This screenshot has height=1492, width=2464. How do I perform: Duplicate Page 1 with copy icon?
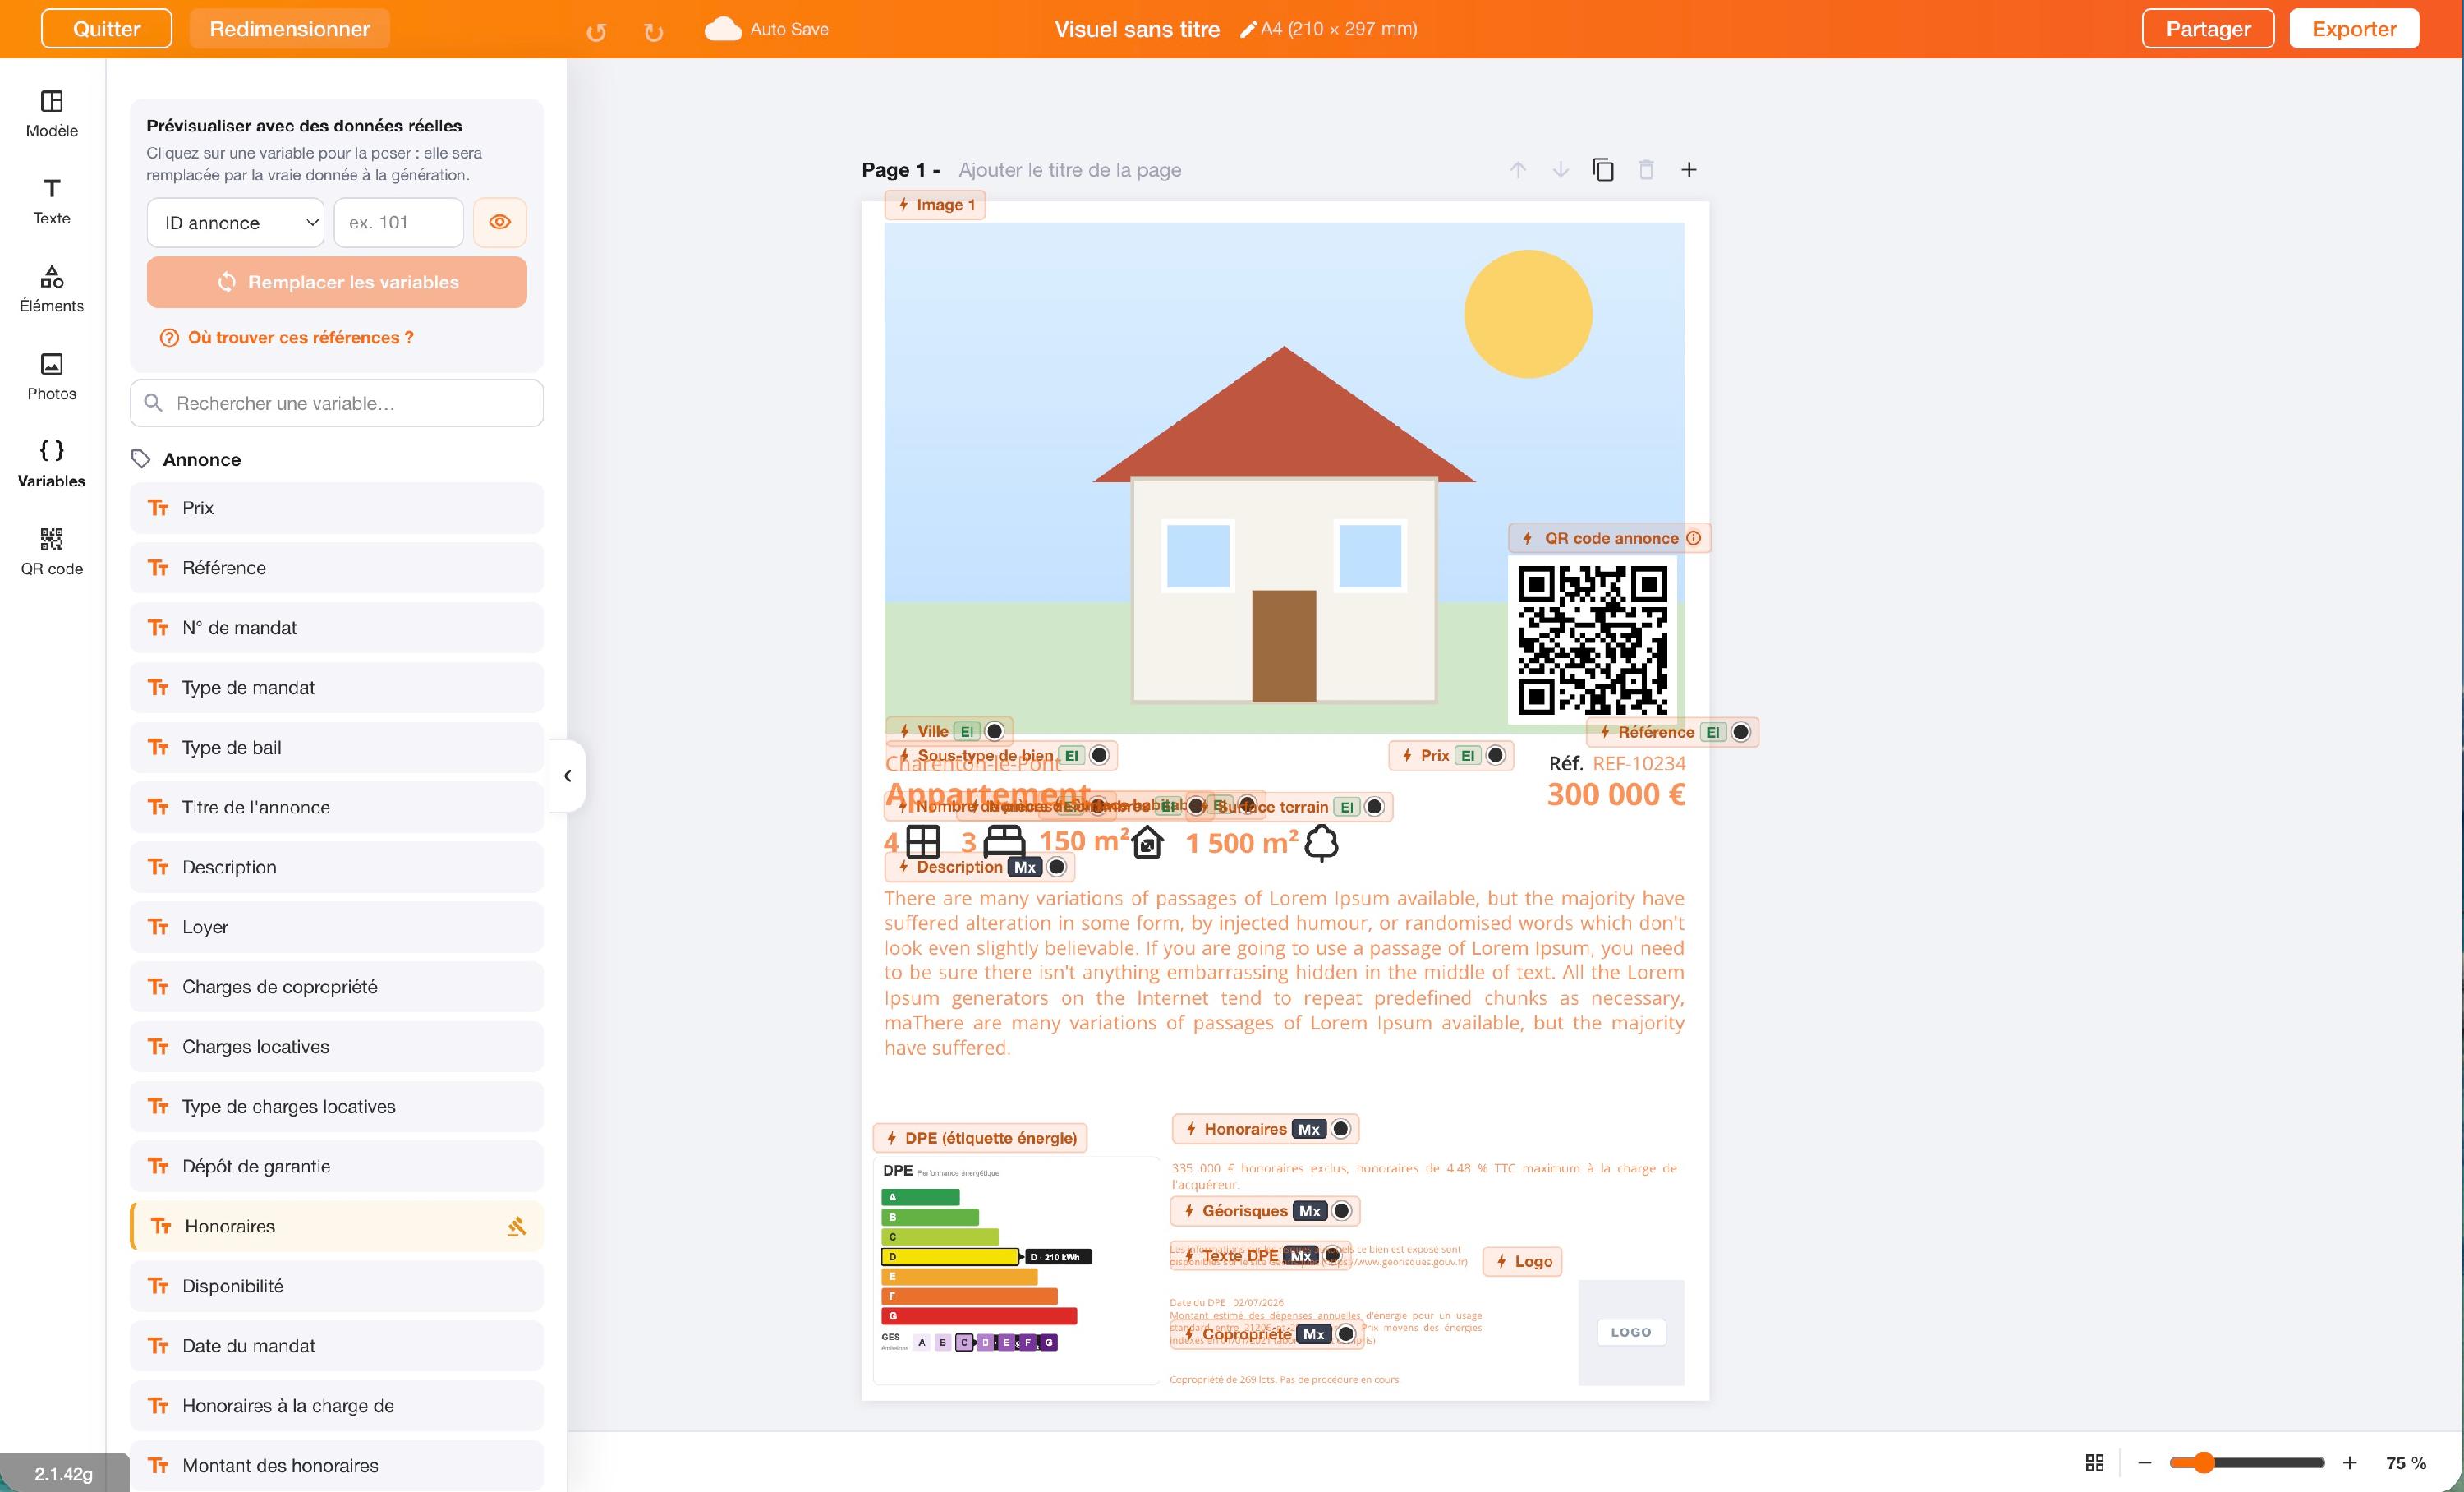coord(1603,170)
